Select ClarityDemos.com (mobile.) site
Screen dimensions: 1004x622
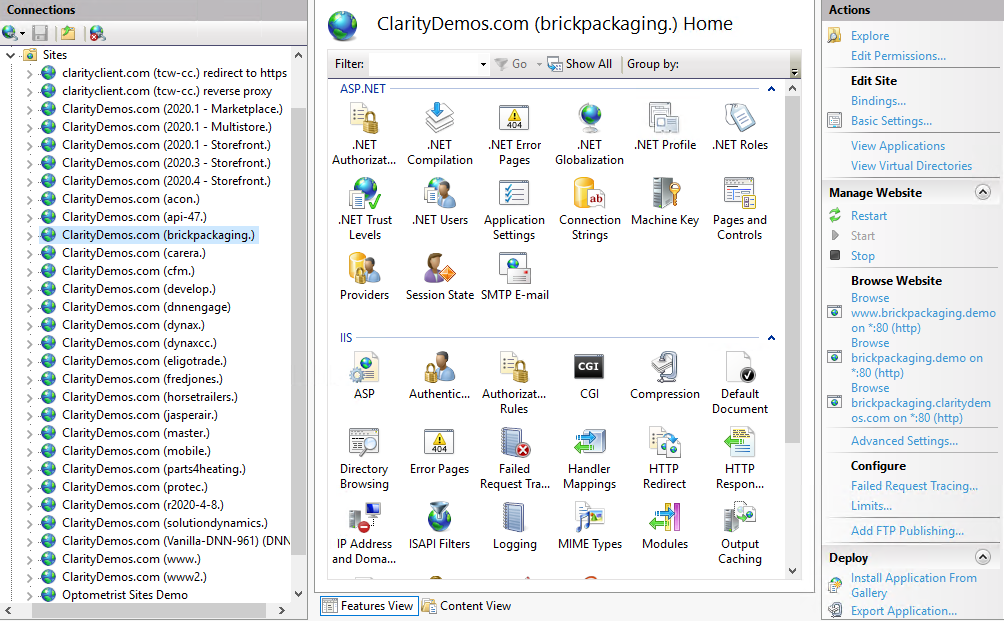point(136,451)
